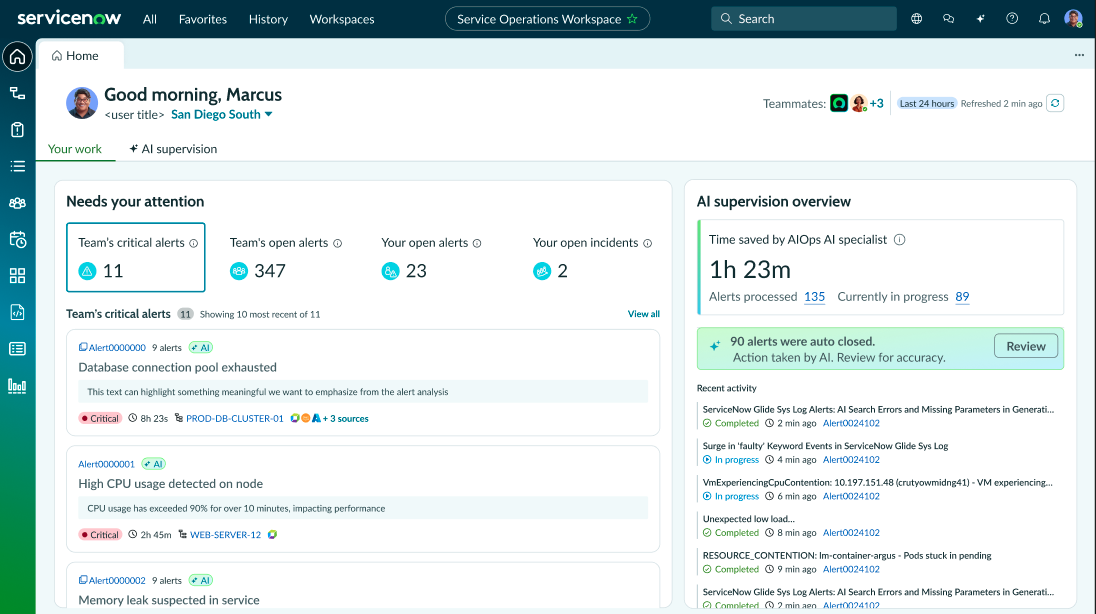Click 'Database connection pool exhausted' title

click(x=178, y=367)
